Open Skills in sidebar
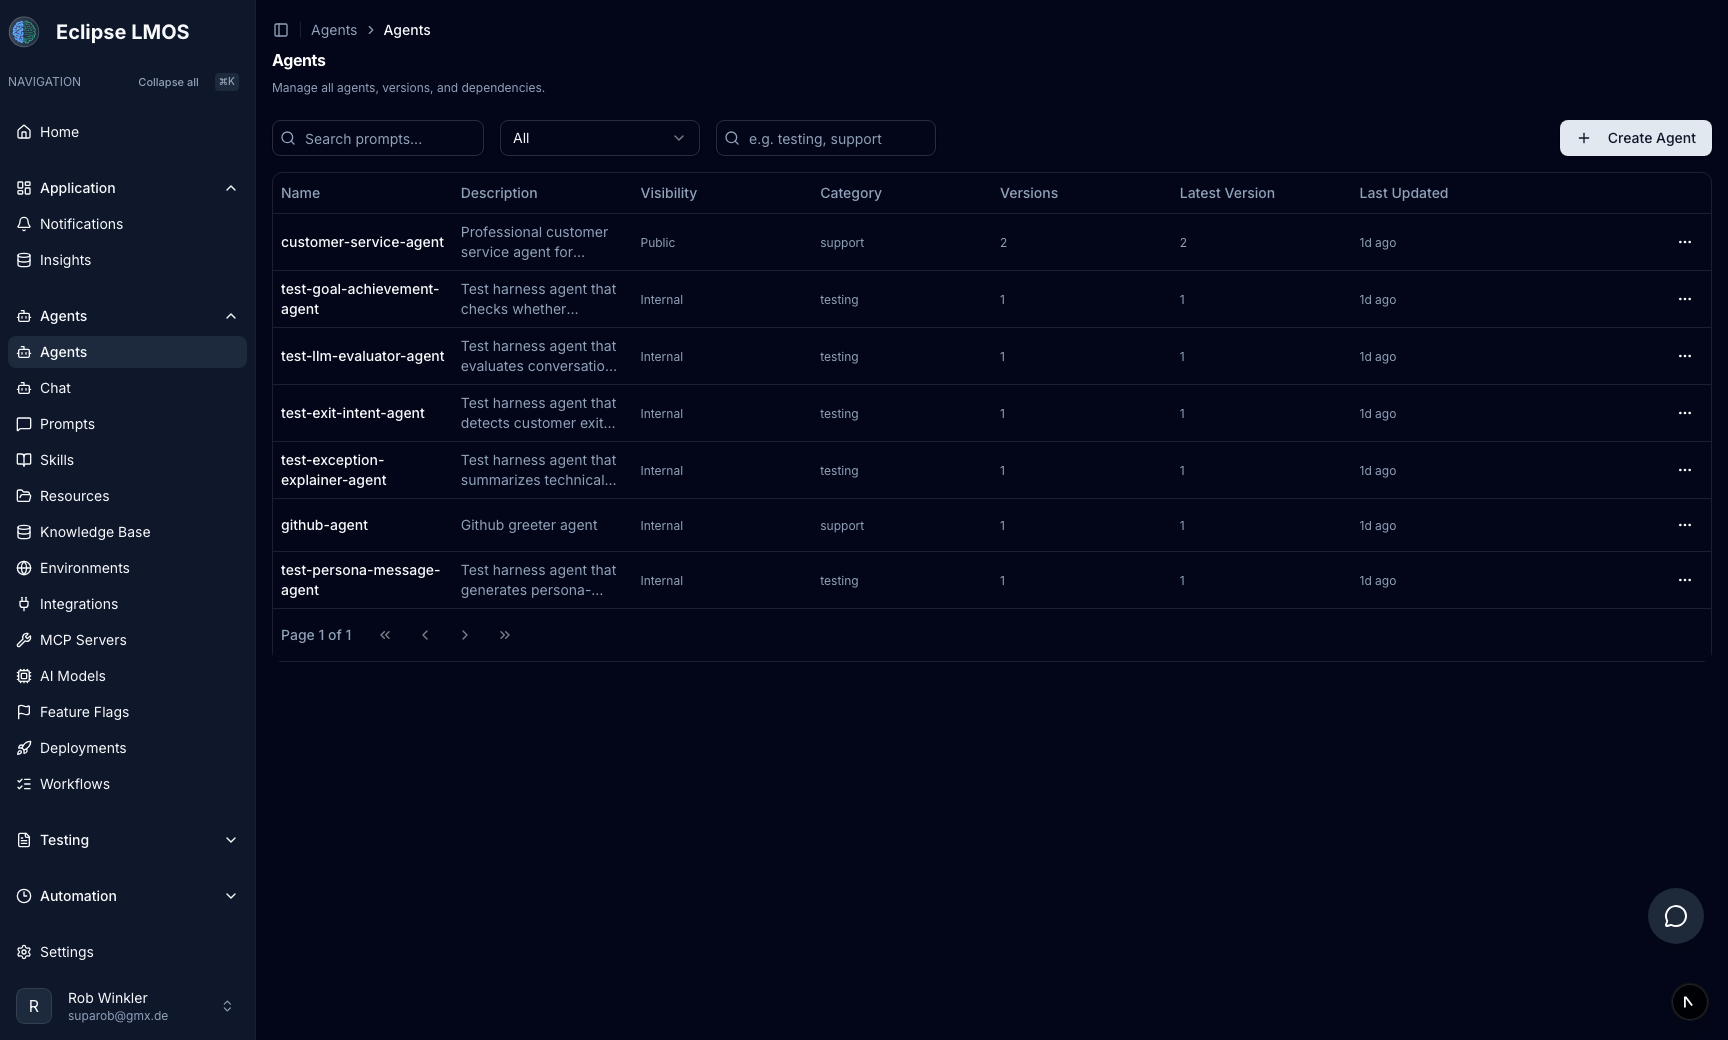Viewport: 1728px width, 1040px height. (x=127, y=460)
